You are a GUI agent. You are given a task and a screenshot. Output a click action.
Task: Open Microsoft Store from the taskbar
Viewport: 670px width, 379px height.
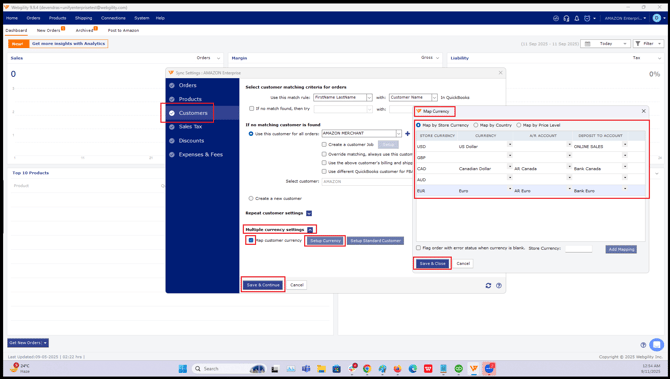(x=336, y=368)
